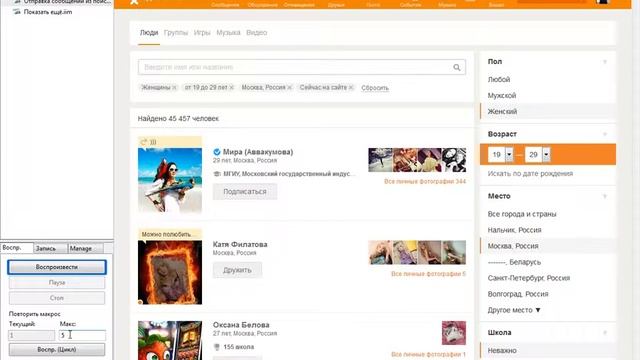Screen dimensions: 640x360
Task: Collapse the Пол section arrow
Action: coord(605,62)
